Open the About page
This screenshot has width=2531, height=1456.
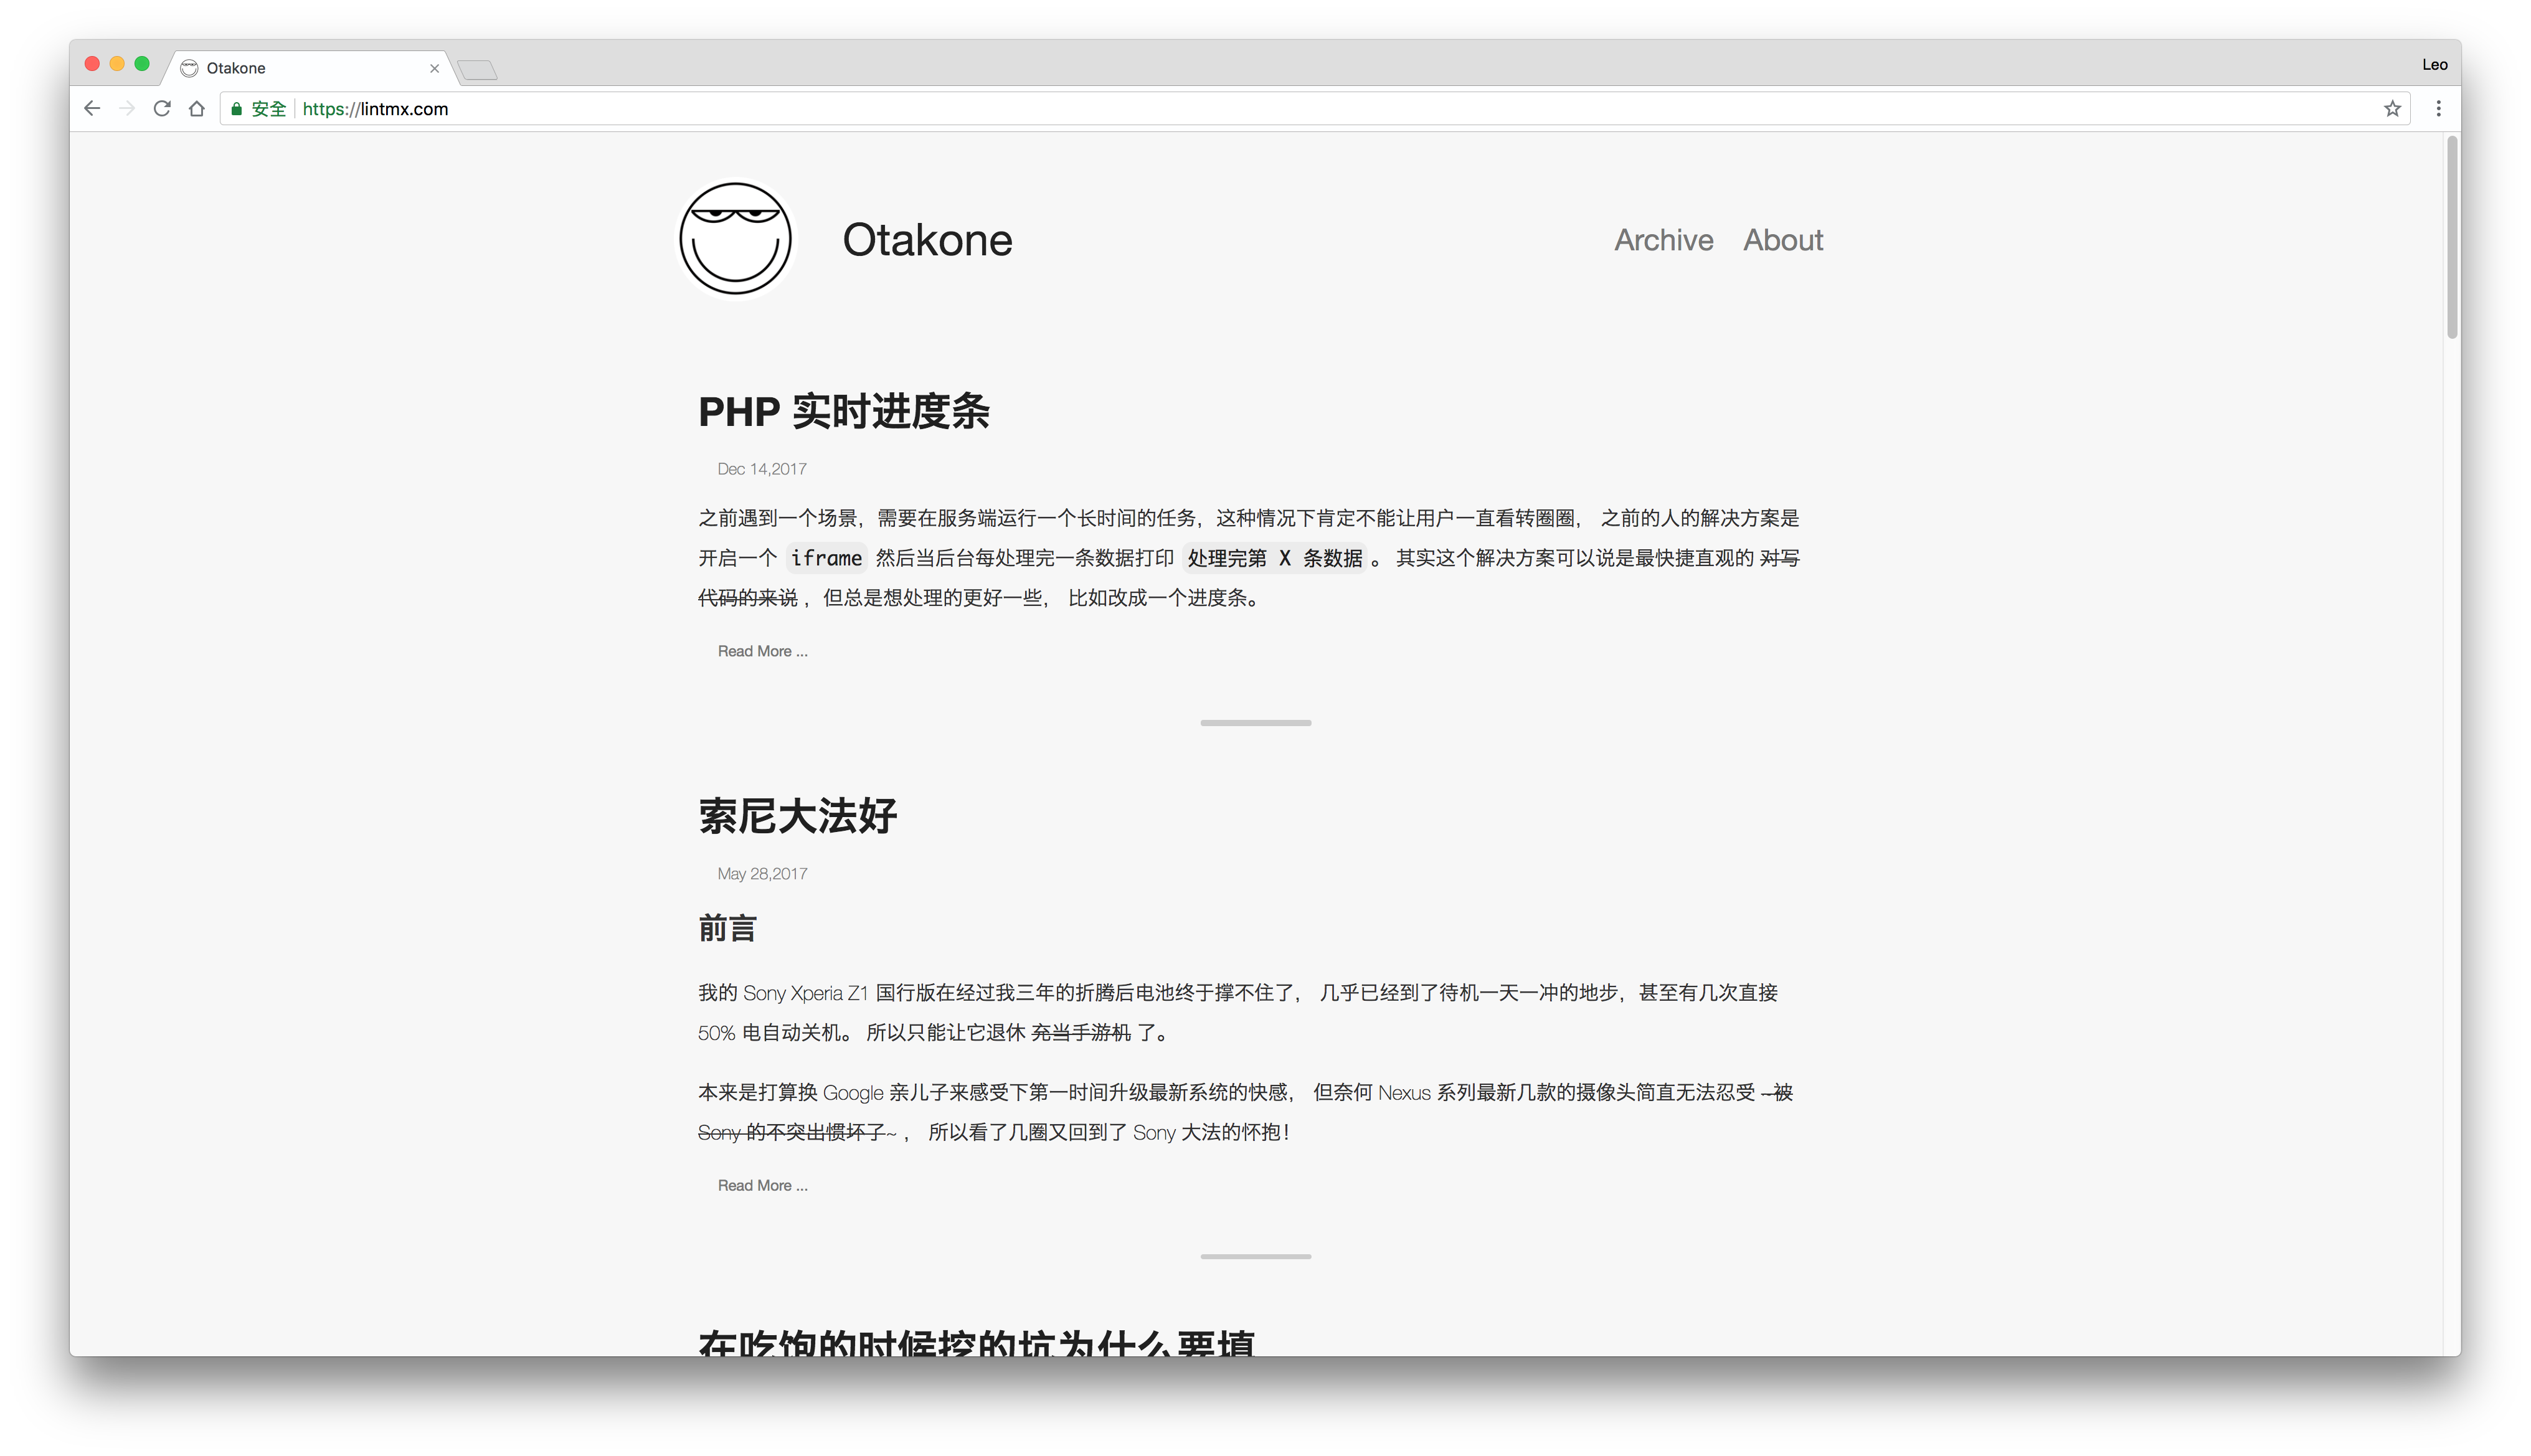1783,240
